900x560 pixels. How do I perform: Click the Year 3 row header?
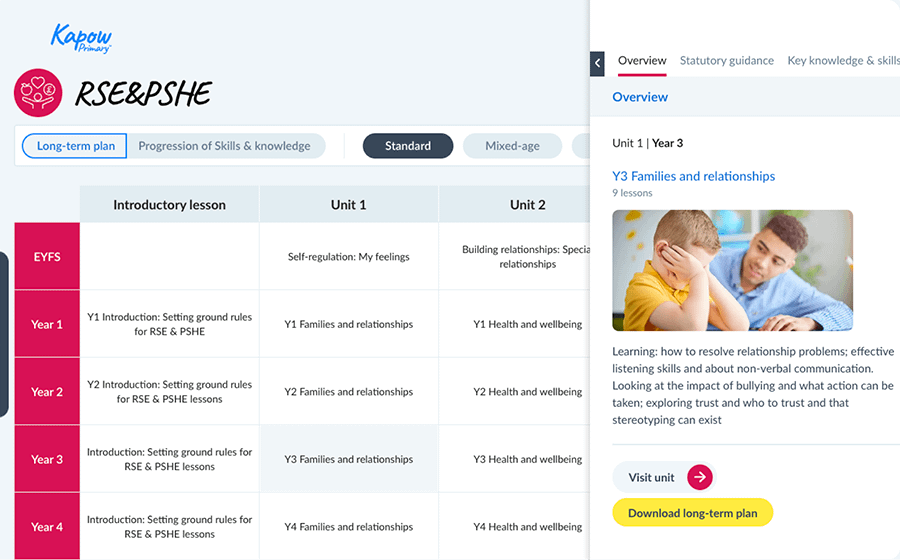[x=47, y=460]
